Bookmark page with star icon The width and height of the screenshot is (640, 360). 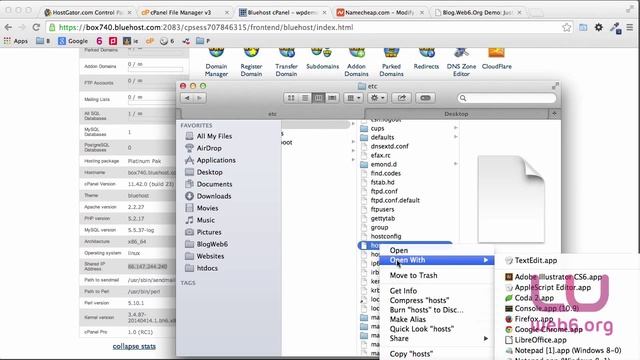(x=567, y=27)
